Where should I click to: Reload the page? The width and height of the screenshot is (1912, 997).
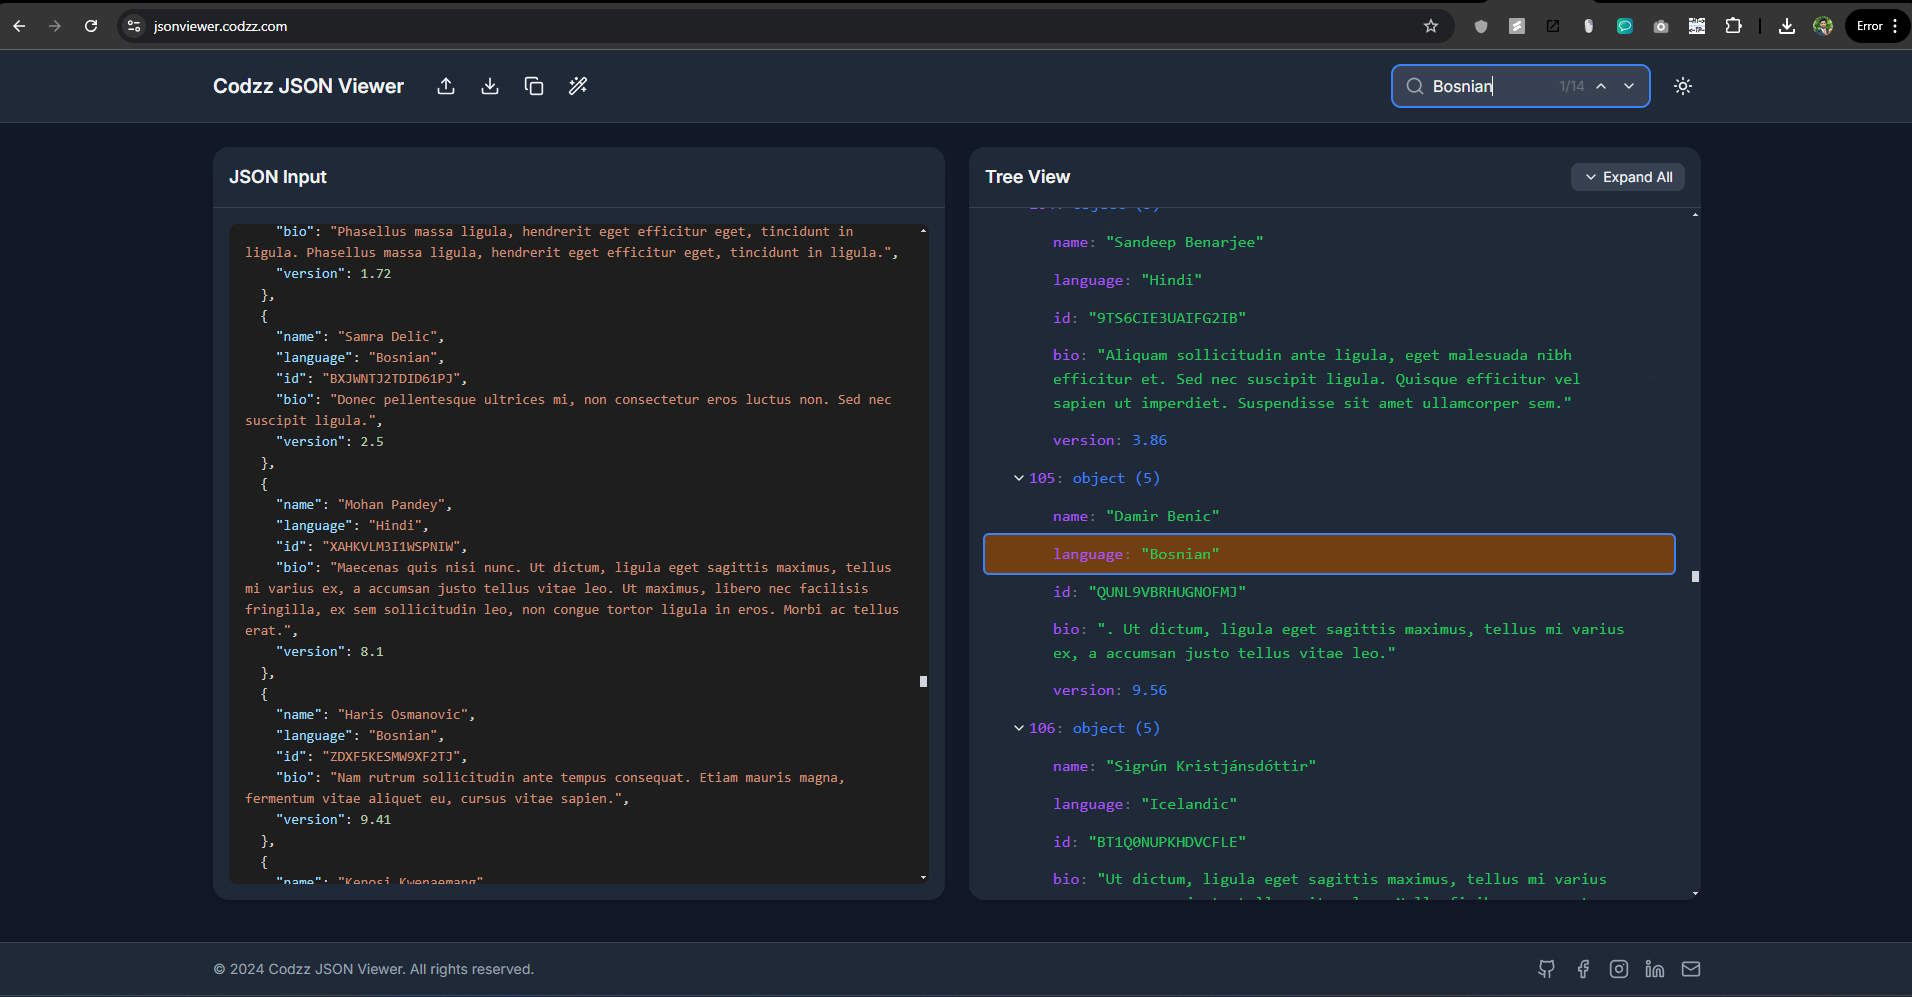tap(91, 26)
